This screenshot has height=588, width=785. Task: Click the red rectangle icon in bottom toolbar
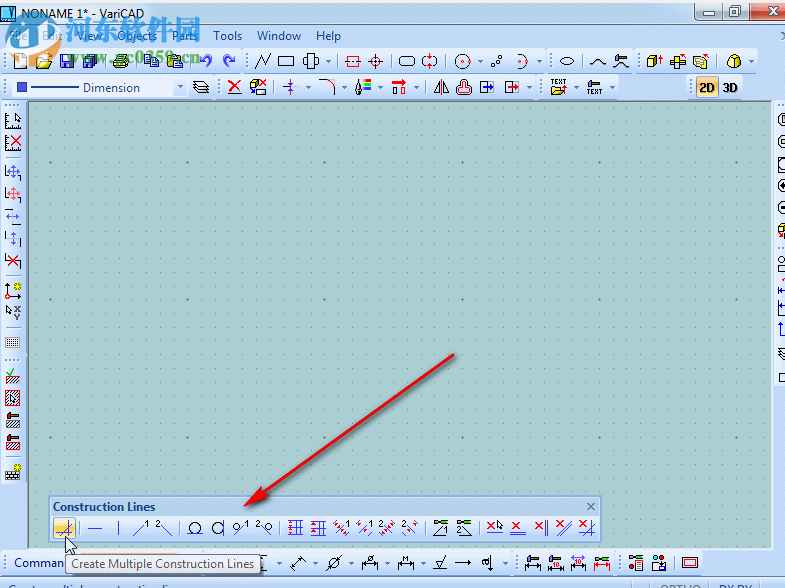click(689, 562)
